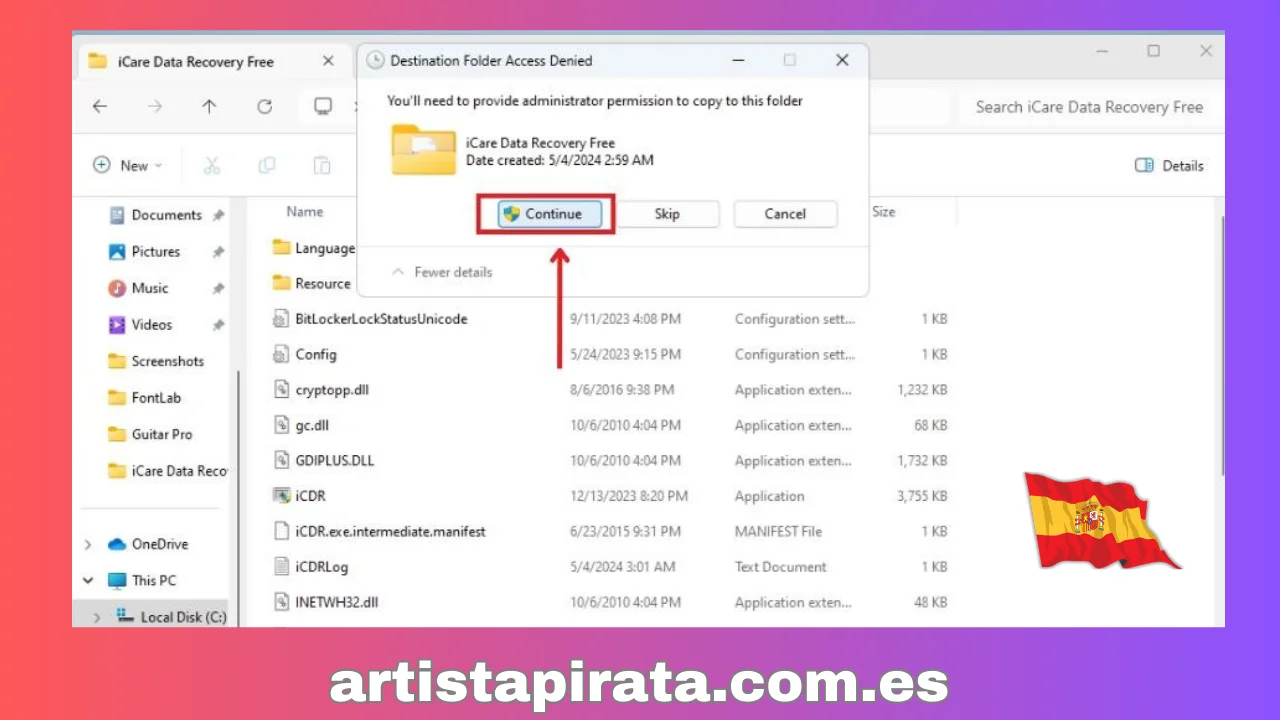Go forward in File Explorer
The width and height of the screenshot is (1280, 720).
click(x=154, y=106)
